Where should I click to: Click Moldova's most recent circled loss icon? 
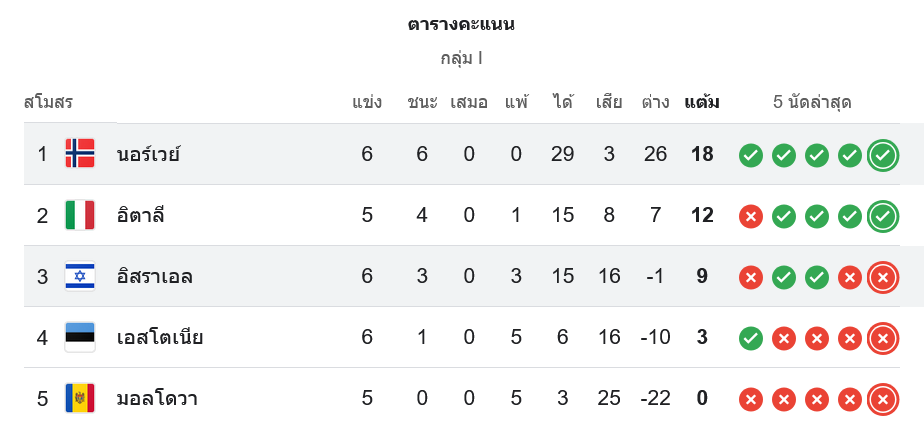[x=882, y=399]
